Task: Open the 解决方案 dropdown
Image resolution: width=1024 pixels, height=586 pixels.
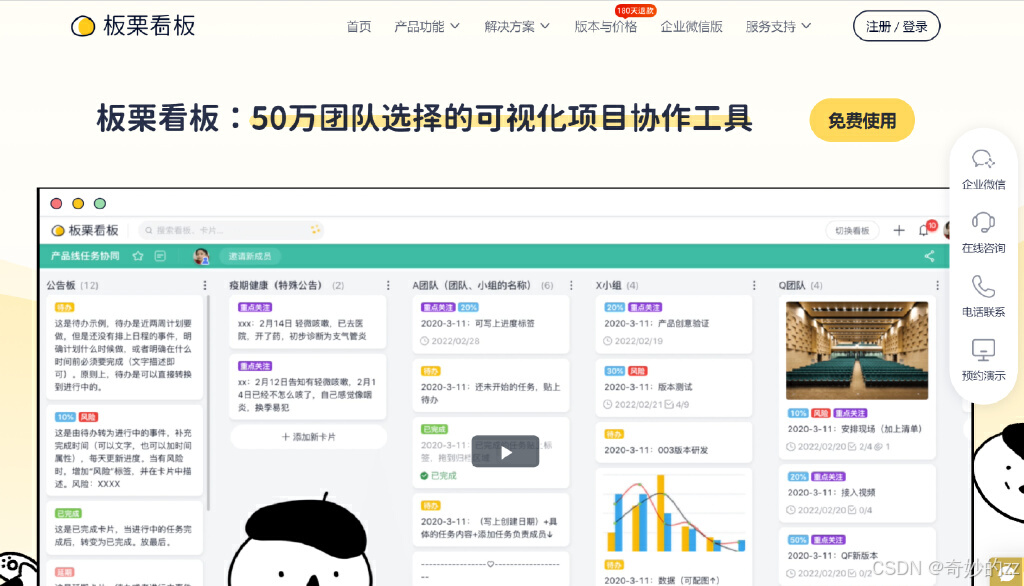Action: click(515, 26)
